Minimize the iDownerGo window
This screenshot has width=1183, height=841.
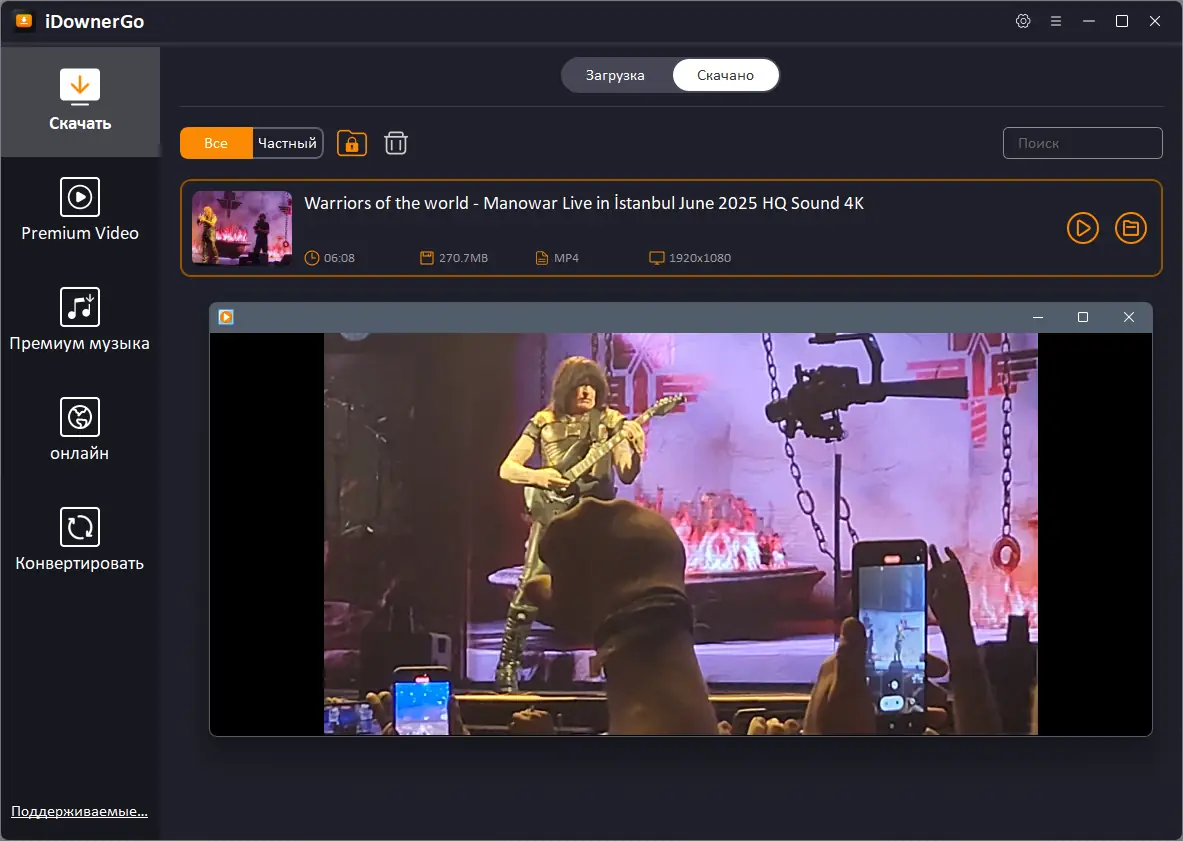(1089, 21)
